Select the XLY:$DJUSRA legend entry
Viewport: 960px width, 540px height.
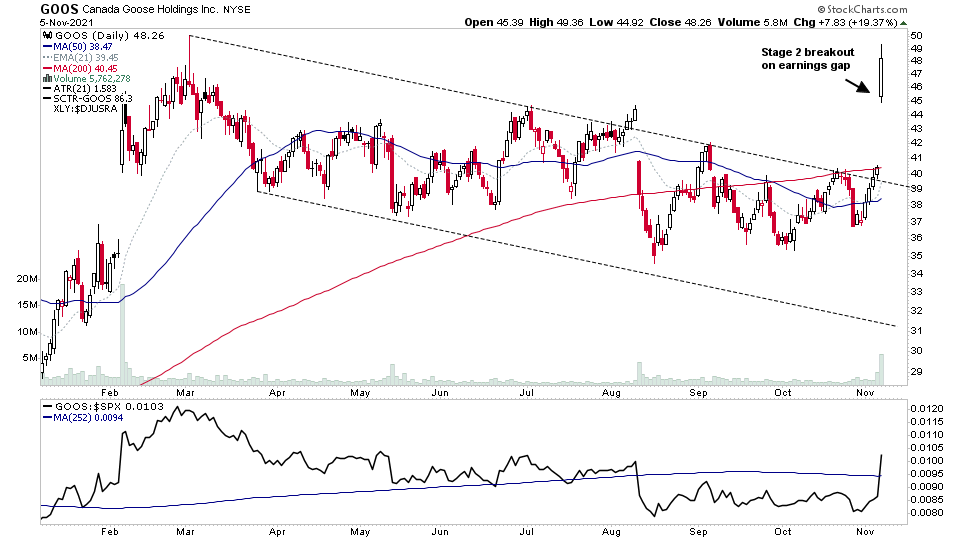[x=84, y=108]
